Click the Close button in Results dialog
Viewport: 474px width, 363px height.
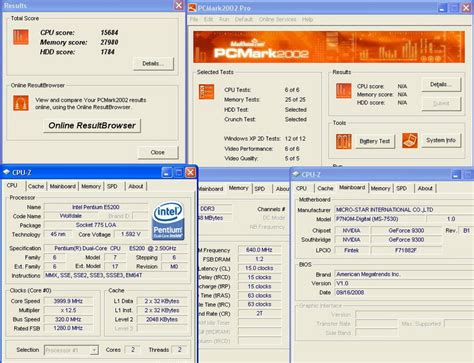pos(158,152)
